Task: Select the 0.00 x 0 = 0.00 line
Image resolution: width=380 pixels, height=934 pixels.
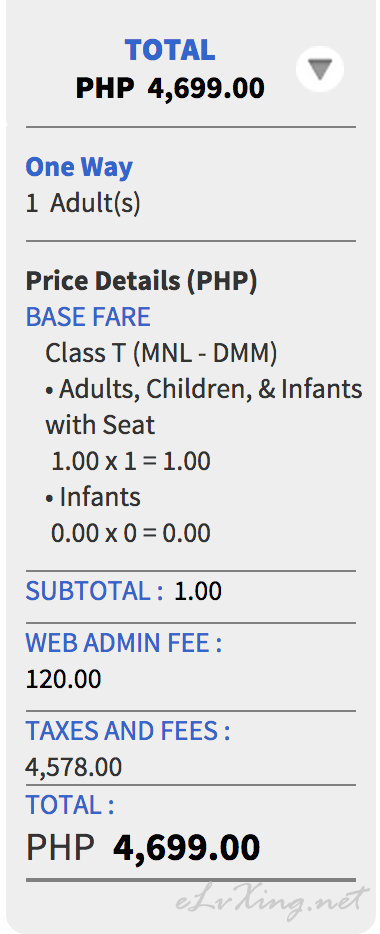Action: click(x=130, y=533)
